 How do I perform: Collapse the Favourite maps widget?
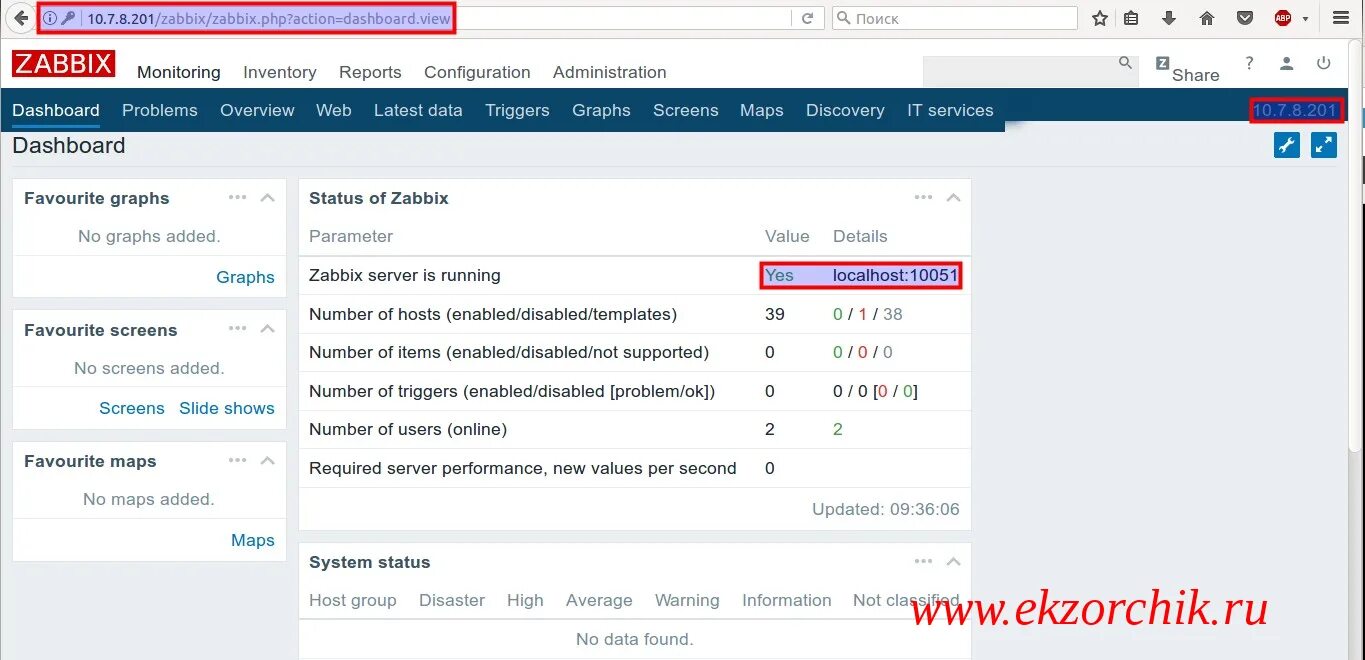[267, 460]
